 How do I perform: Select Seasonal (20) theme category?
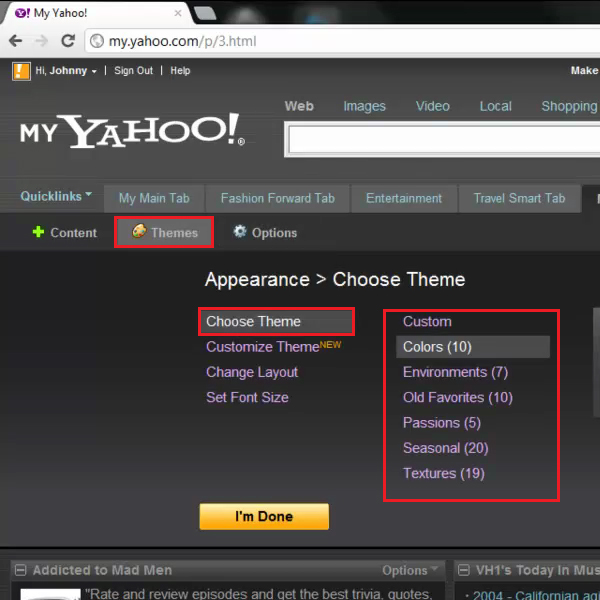[445, 448]
